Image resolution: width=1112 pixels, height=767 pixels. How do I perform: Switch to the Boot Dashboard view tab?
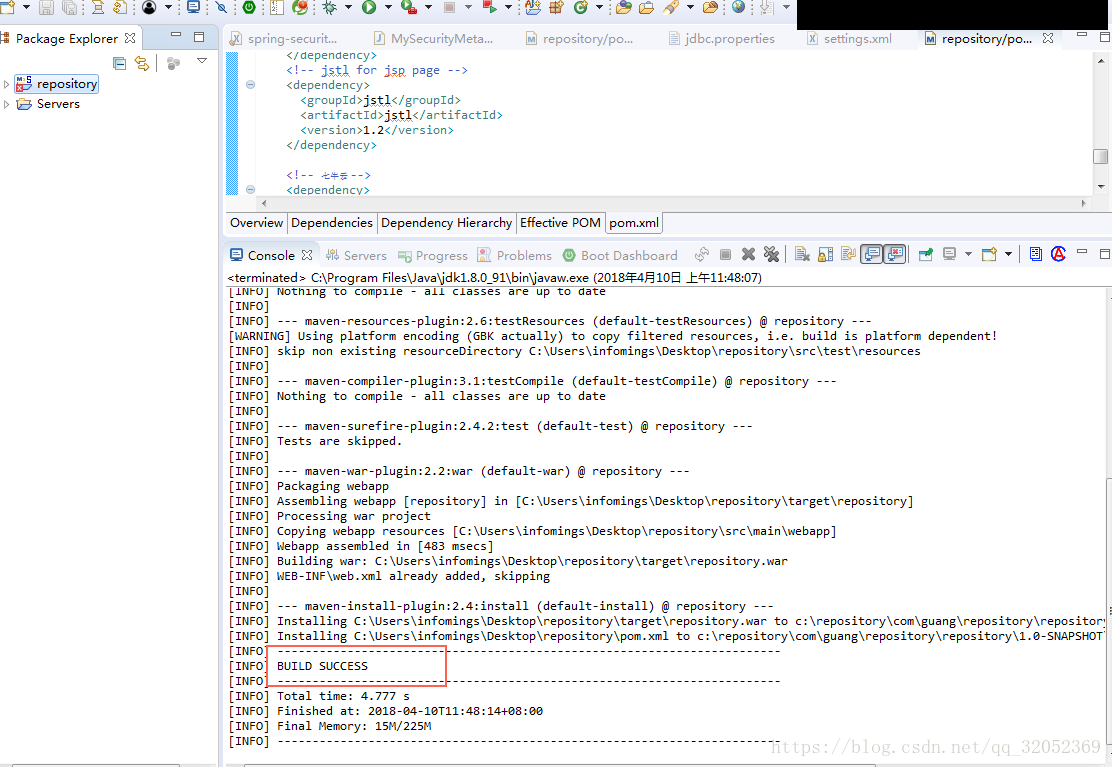pos(621,255)
